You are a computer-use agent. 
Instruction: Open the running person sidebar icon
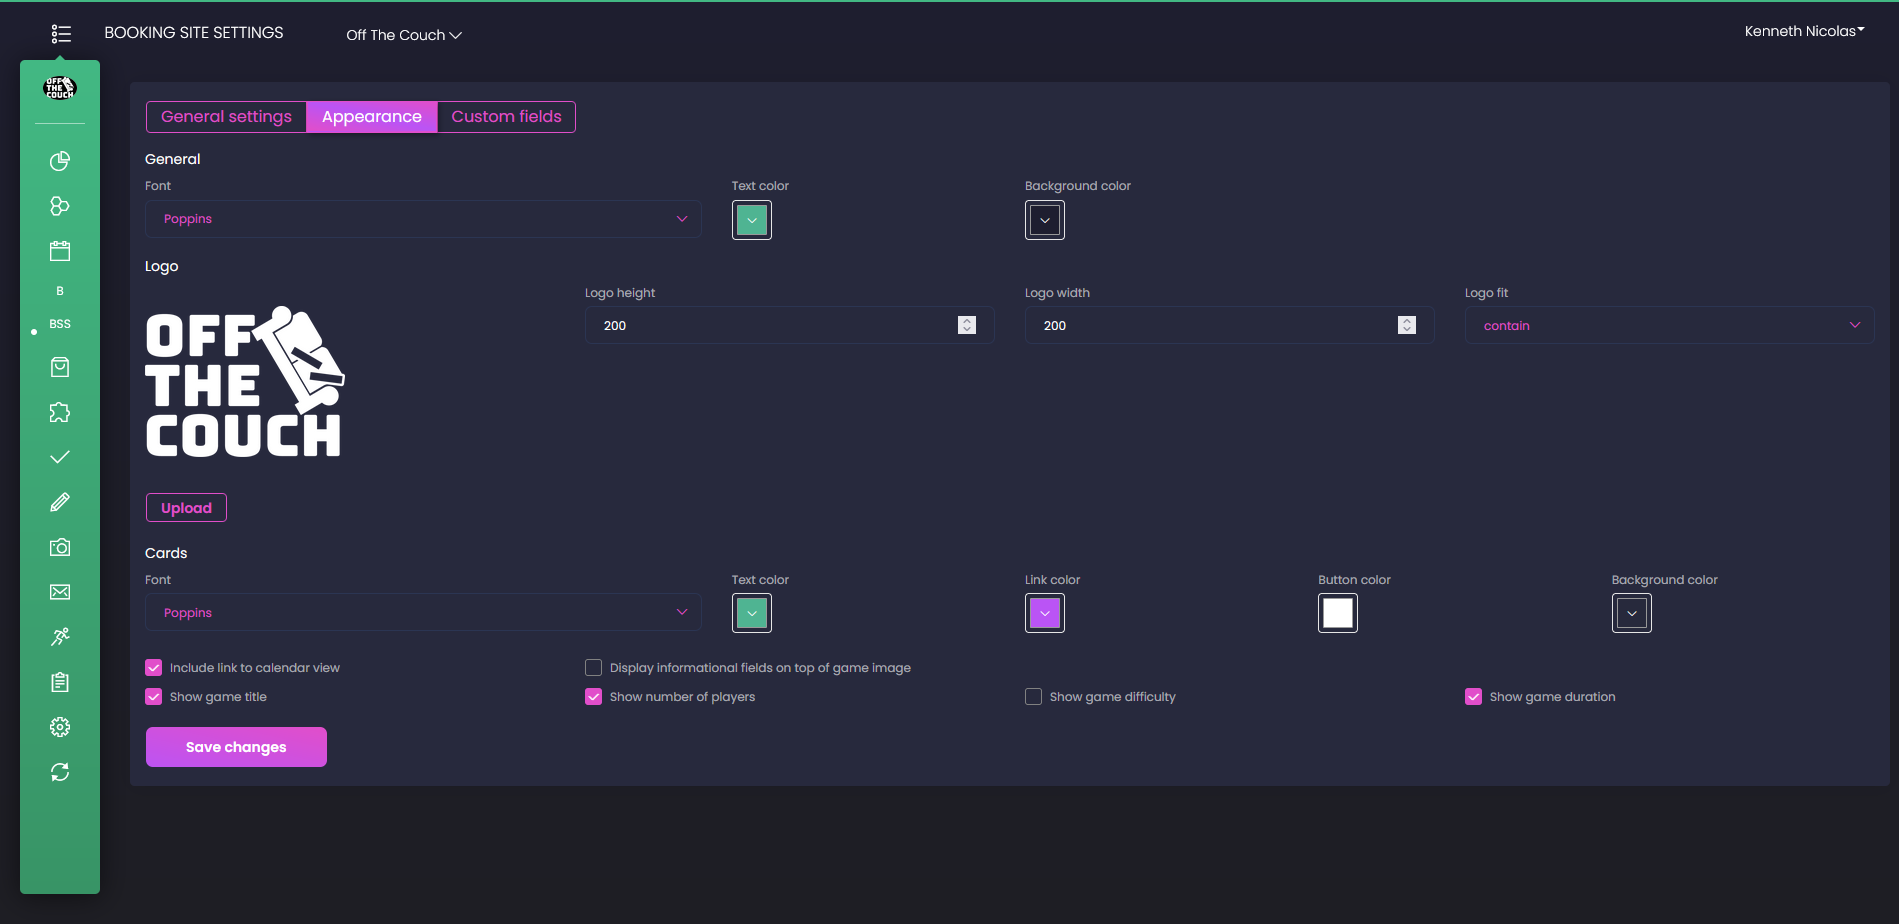60,637
